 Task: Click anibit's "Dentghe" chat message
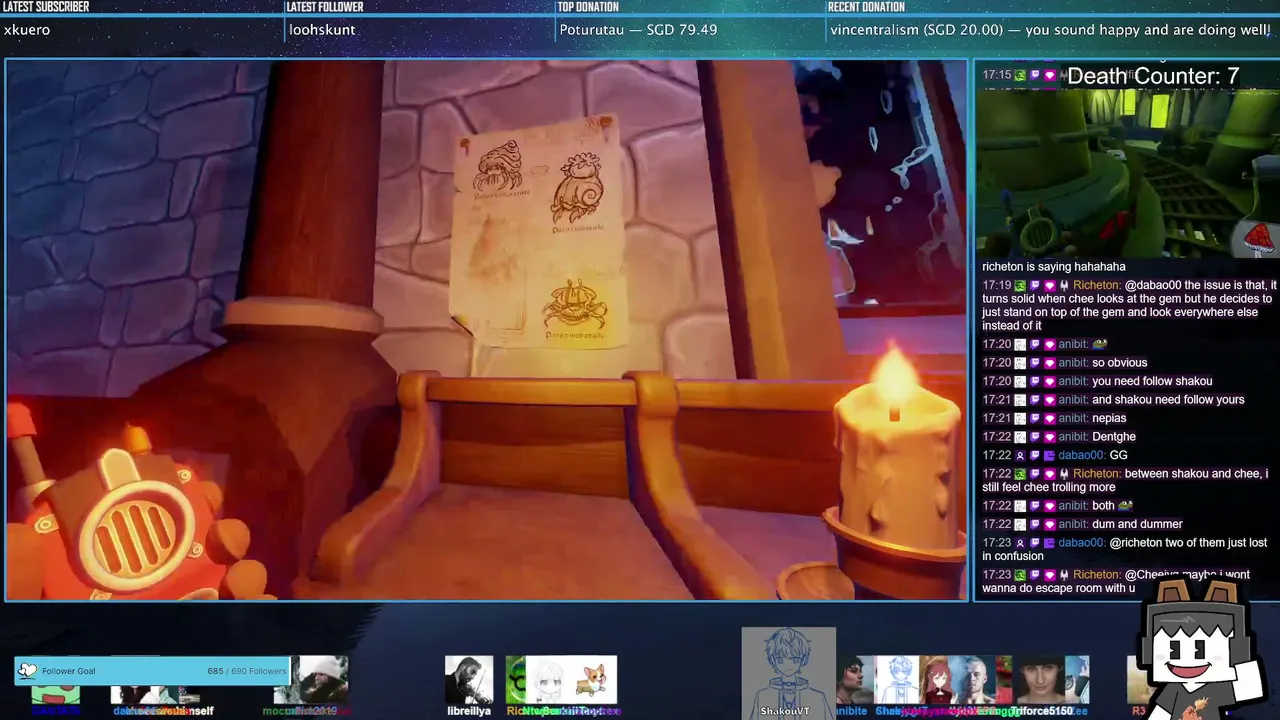(x=1114, y=437)
